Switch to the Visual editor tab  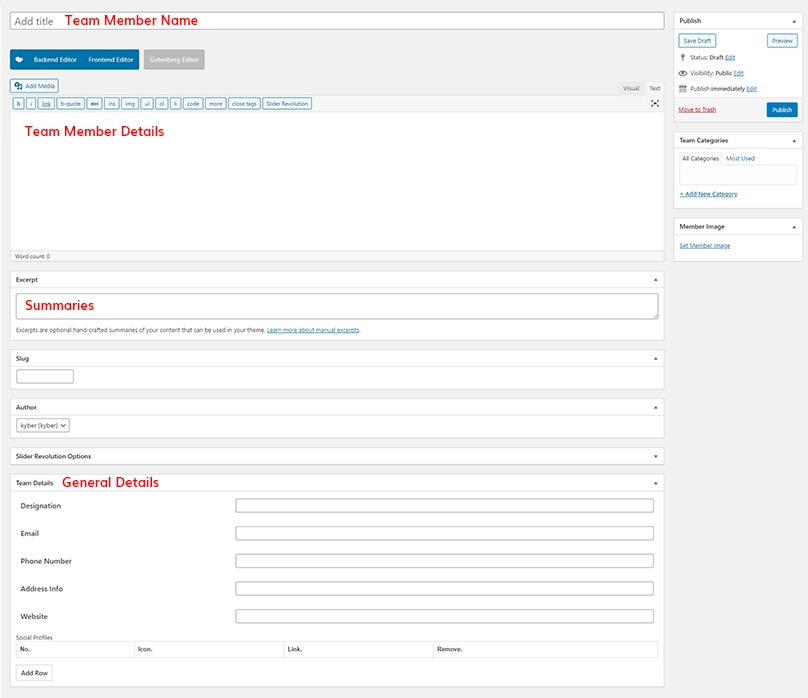tap(631, 88)
